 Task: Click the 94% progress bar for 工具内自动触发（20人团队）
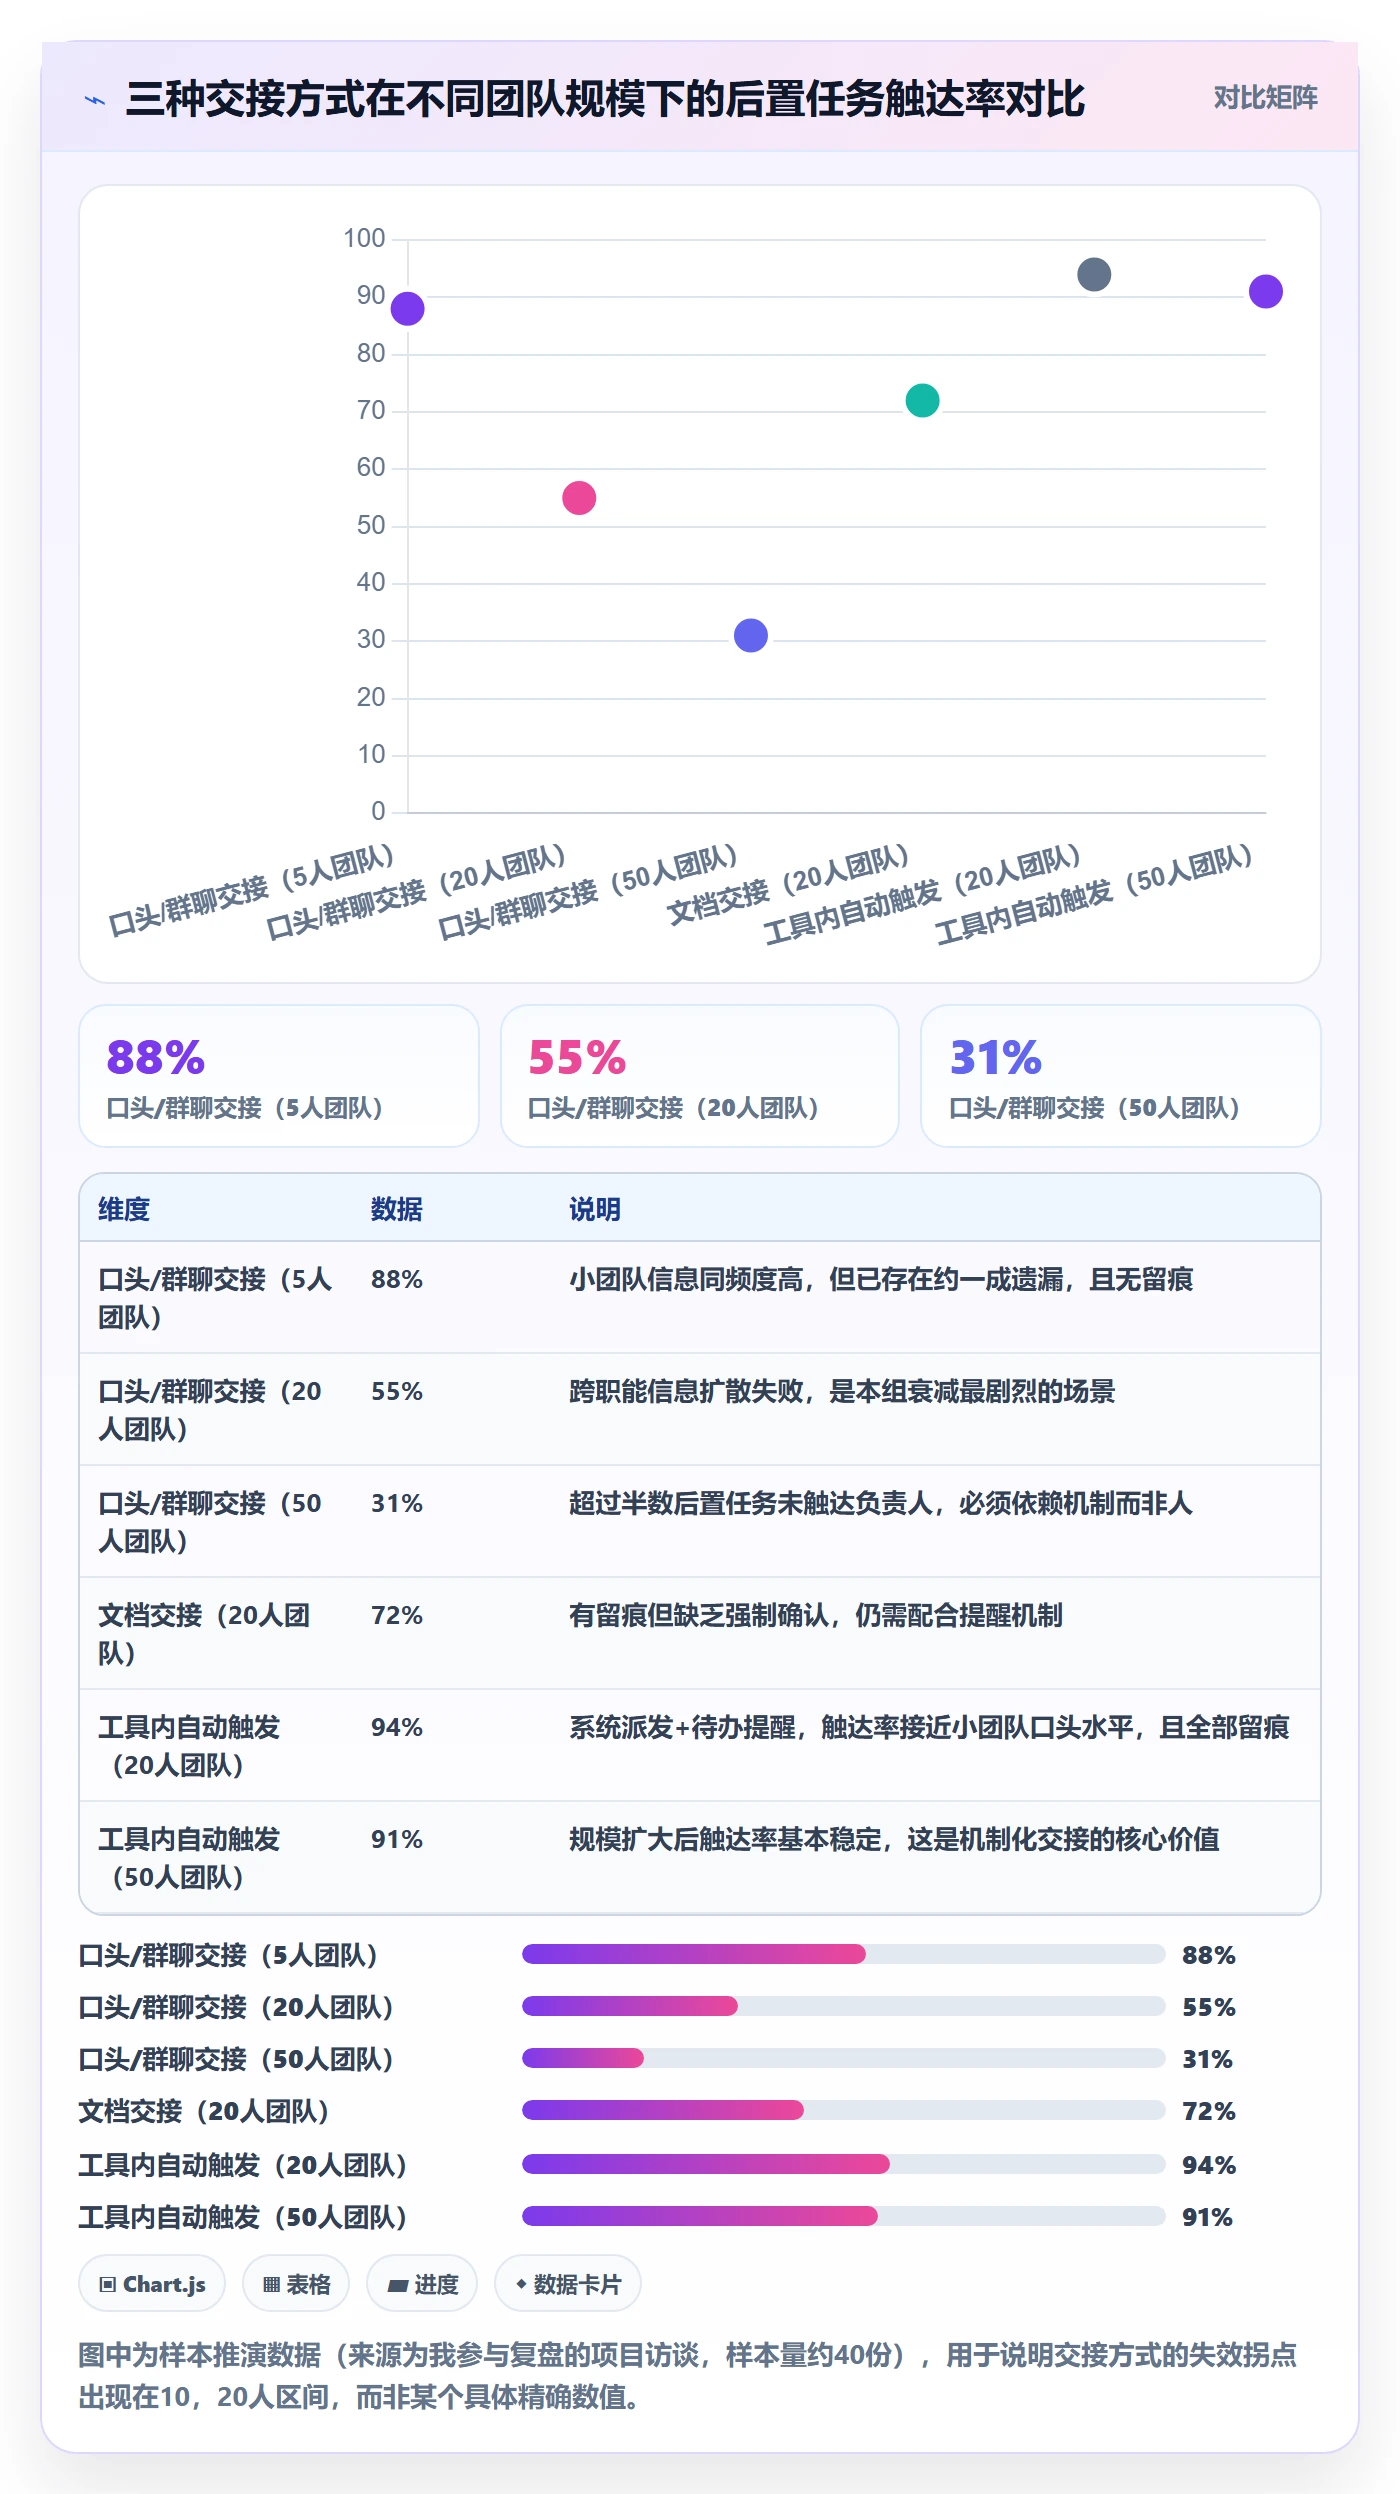tap(844, 2164)
